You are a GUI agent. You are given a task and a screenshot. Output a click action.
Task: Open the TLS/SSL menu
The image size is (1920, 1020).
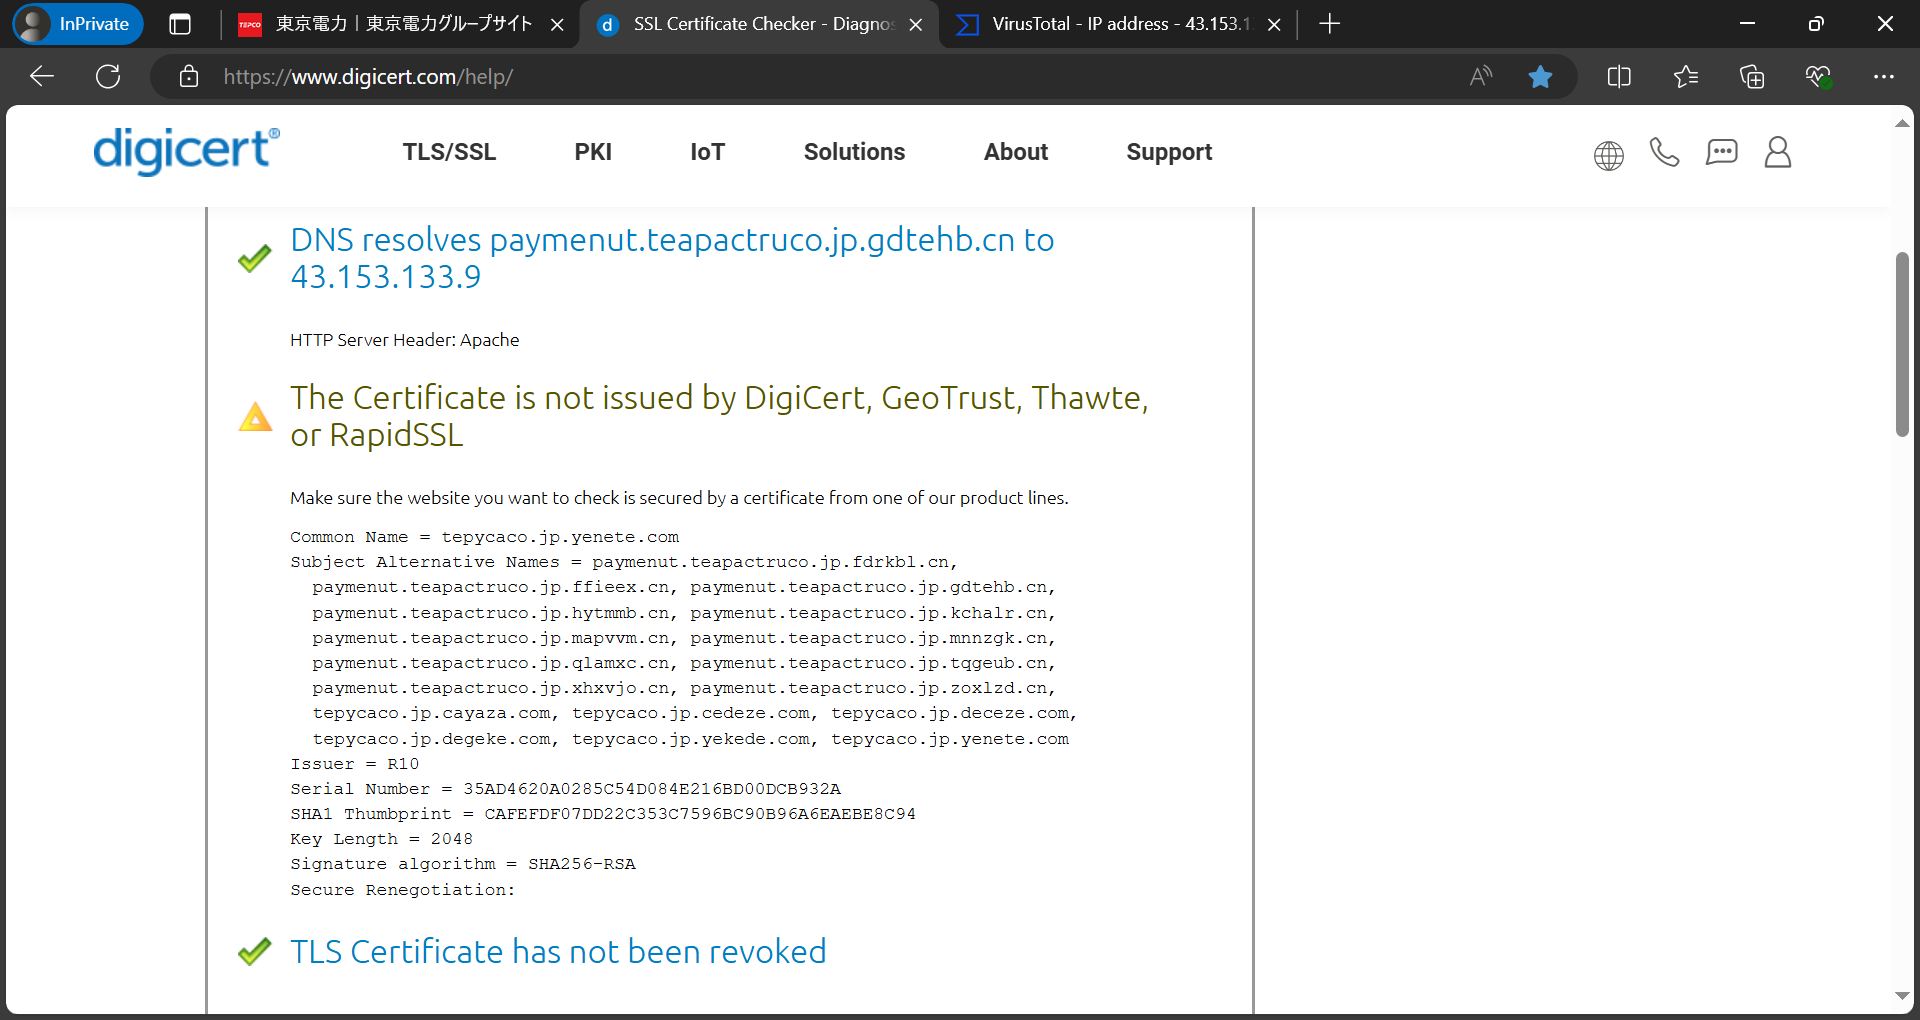click(449, 152)
